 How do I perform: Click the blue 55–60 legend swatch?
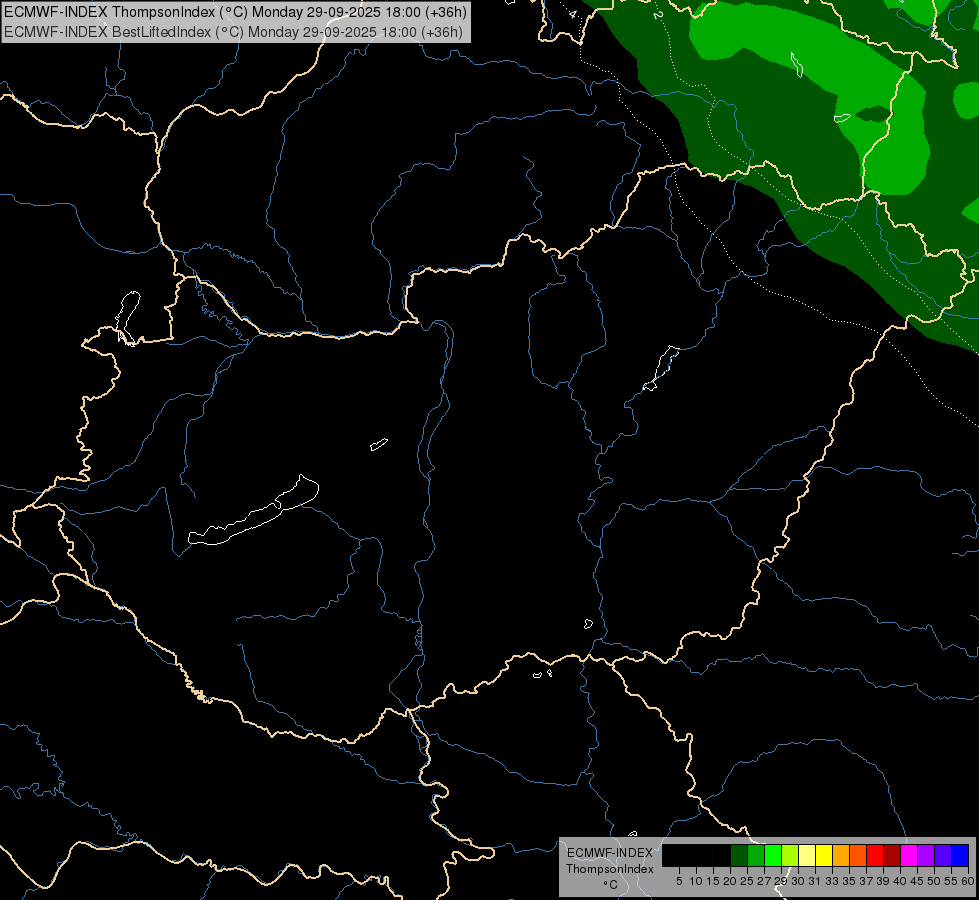(959, 856)
